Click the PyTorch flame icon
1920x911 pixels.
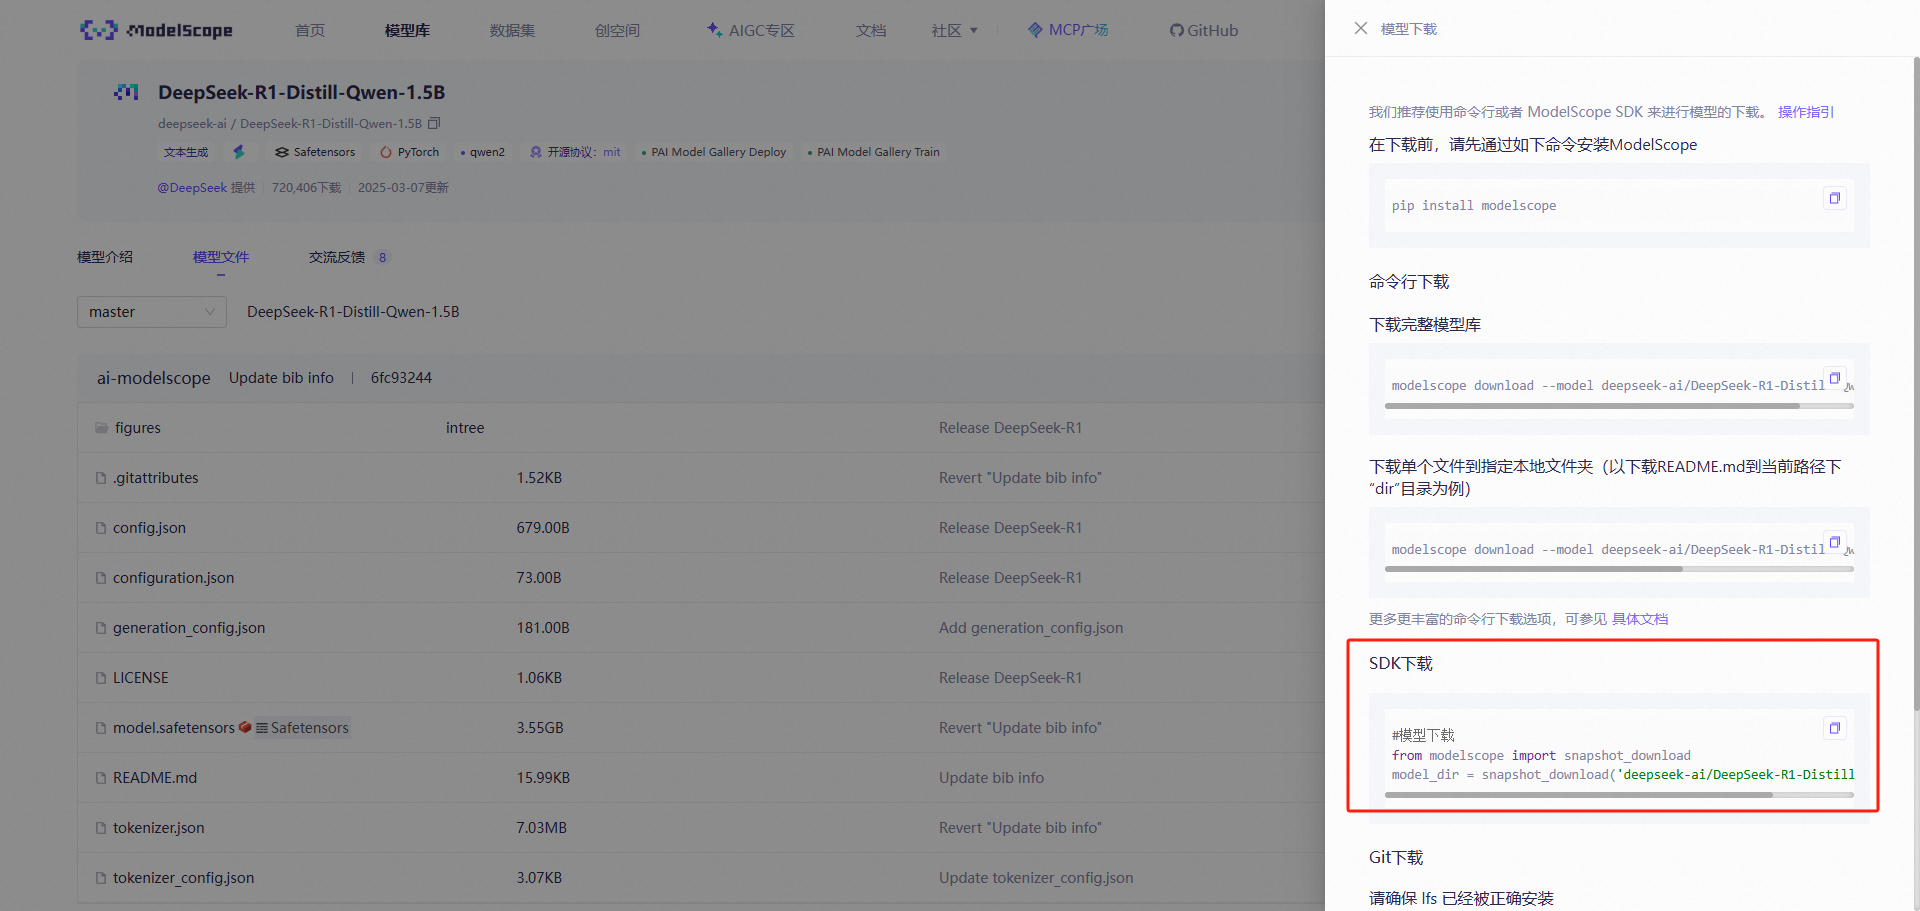386,152
